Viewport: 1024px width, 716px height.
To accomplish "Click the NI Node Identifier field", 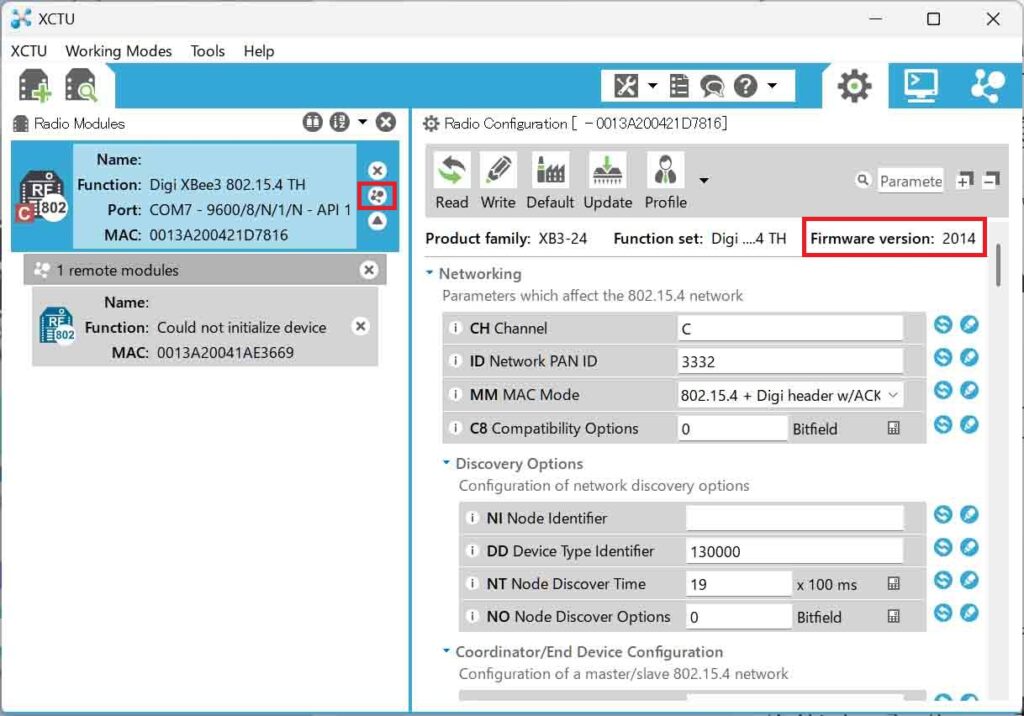I will click(795, 517).
